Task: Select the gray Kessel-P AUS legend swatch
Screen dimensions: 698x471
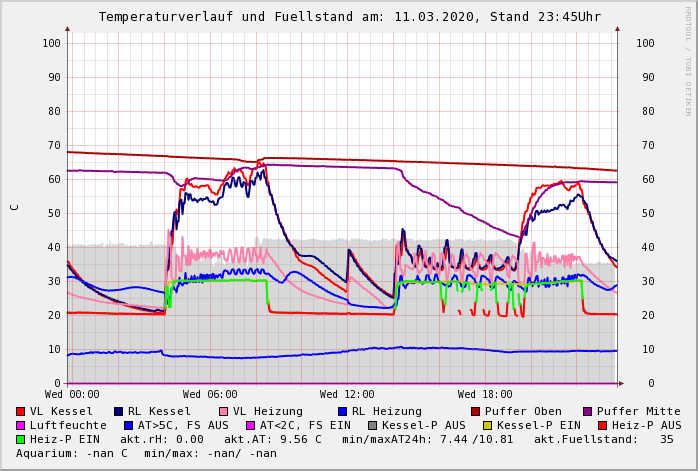Action: click(x=372, y=425)
